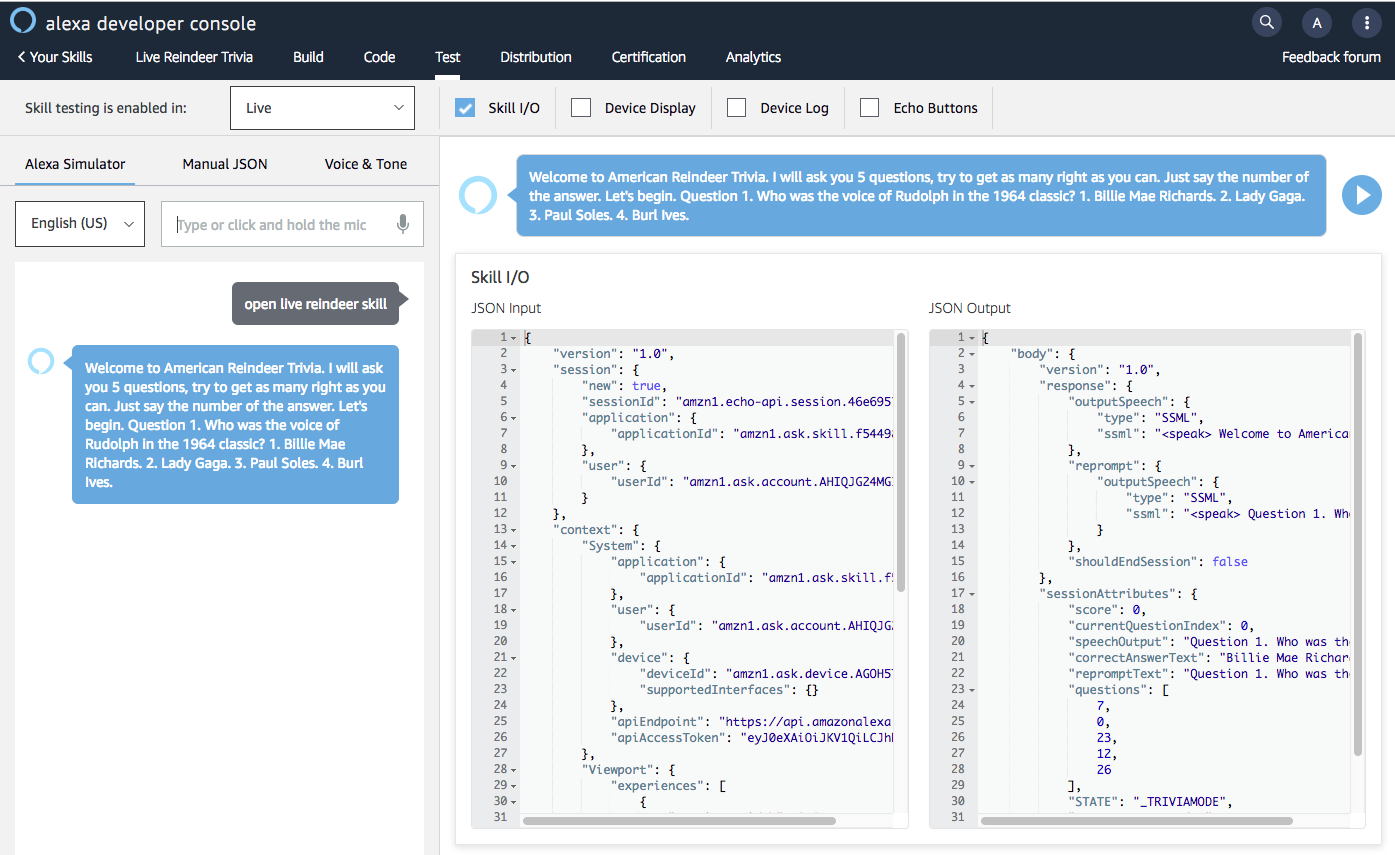Switch to the Manual JSON tab

pos(224,164)
